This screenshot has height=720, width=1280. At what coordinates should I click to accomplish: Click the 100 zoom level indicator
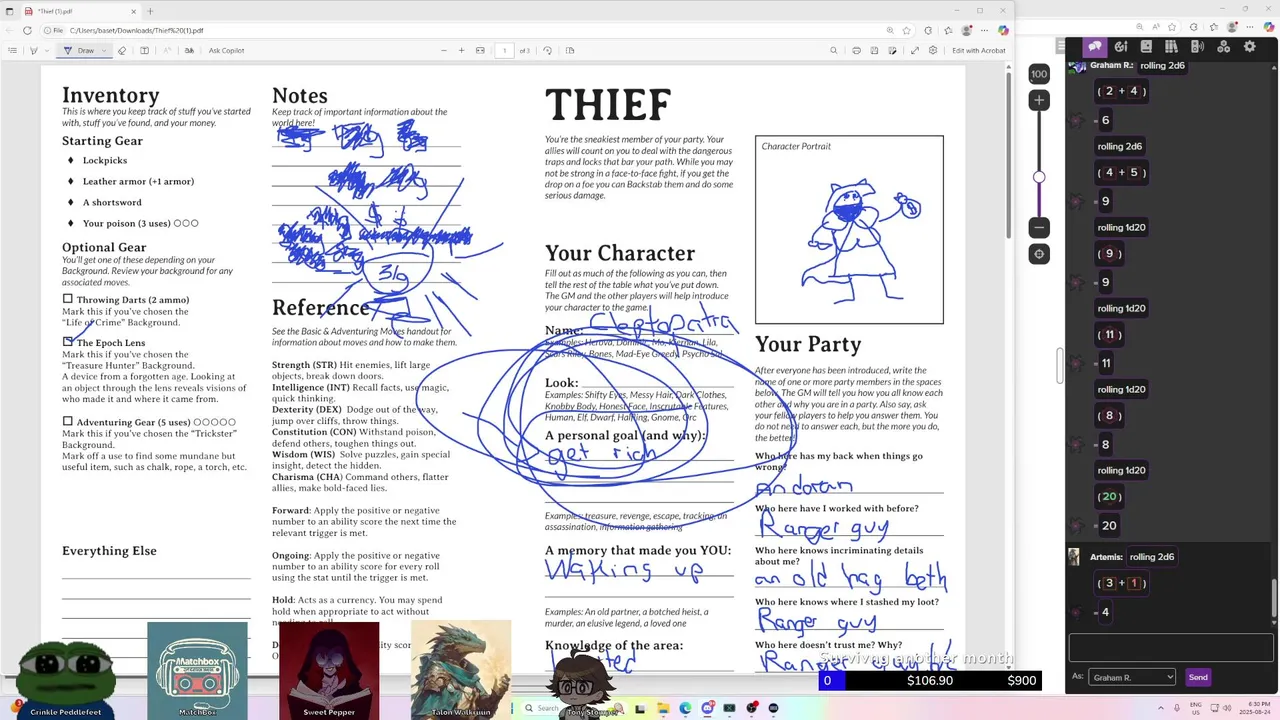(x=1039, y=74)
